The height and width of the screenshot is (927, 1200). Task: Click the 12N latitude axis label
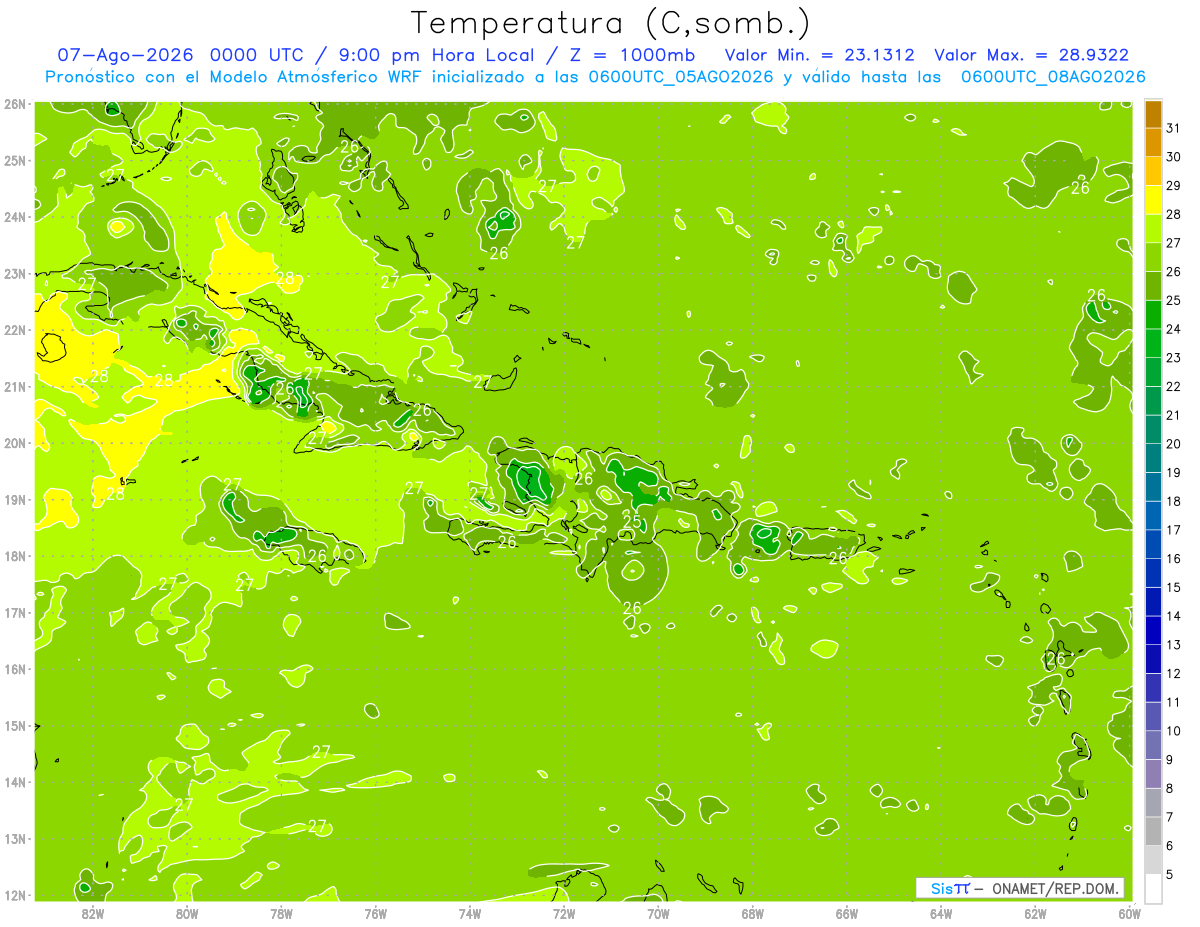point(14,895)
